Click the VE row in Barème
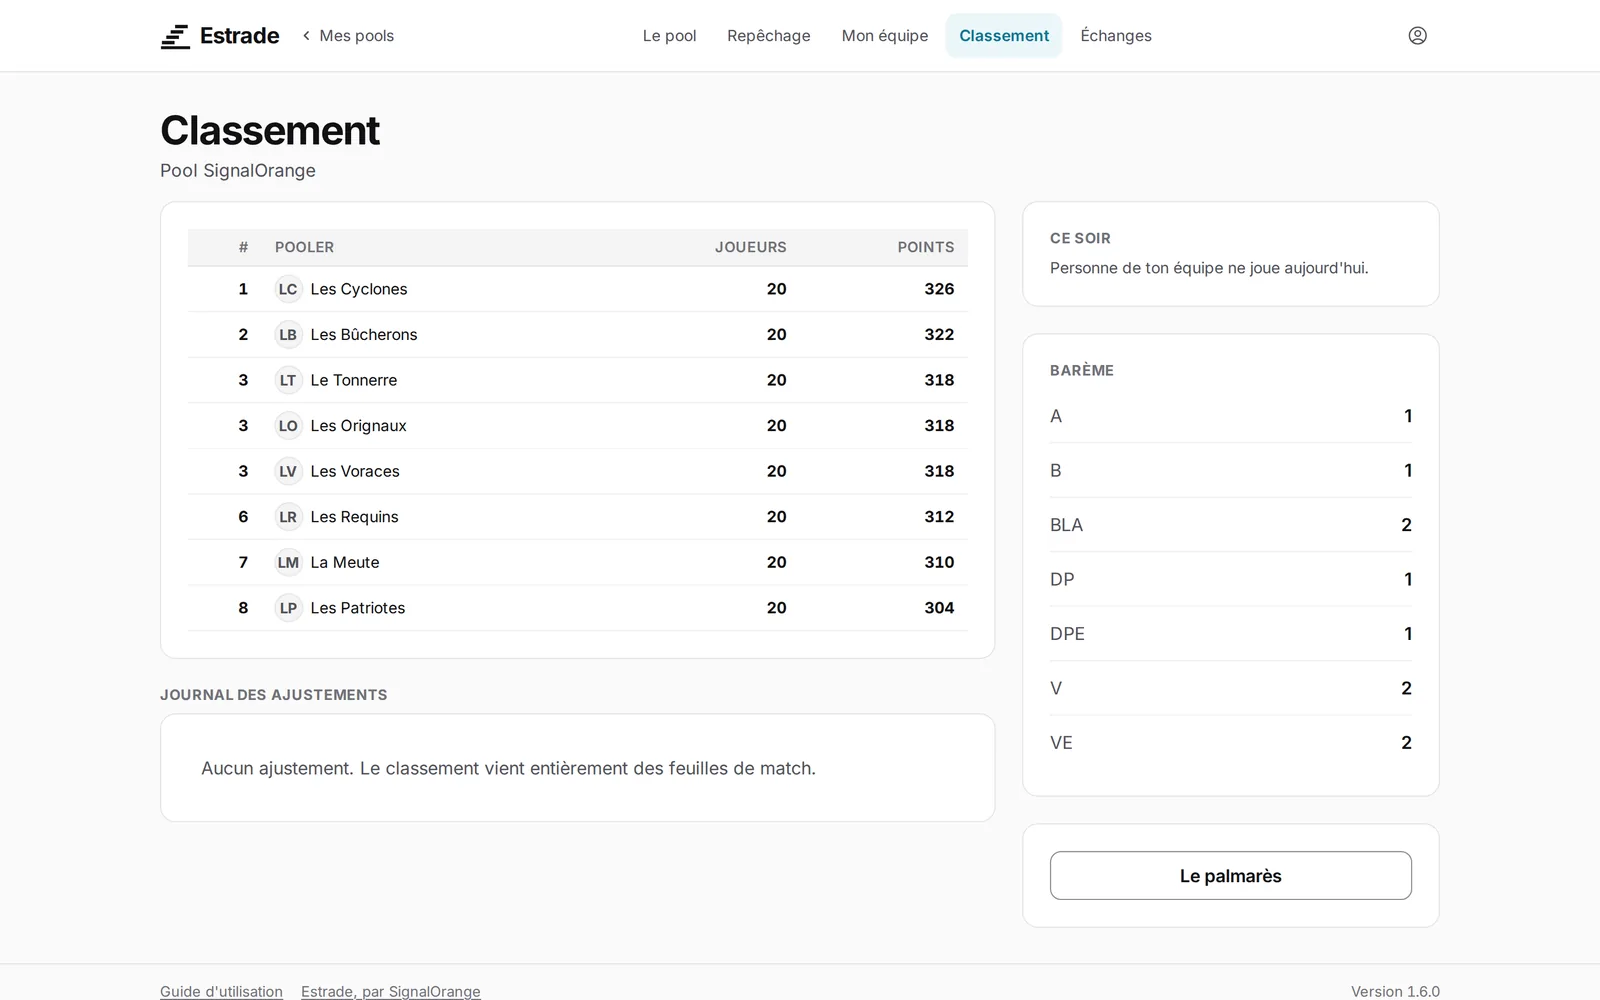Image resolution: width=1600 pixels, height=1000 pixels. click(x=1231, y=743)
